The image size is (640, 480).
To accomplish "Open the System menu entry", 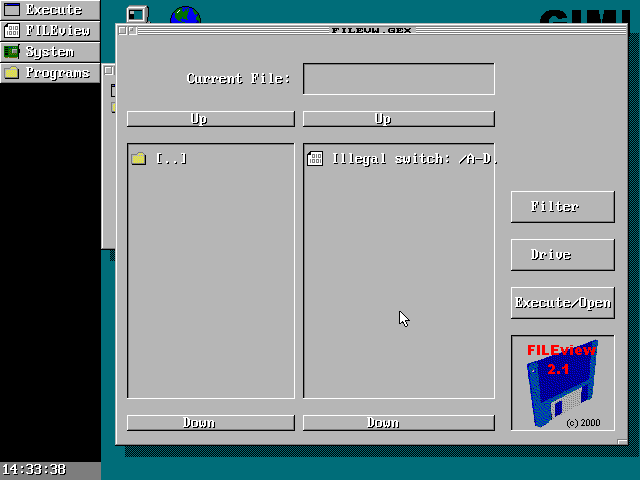I will click(50, 52).
